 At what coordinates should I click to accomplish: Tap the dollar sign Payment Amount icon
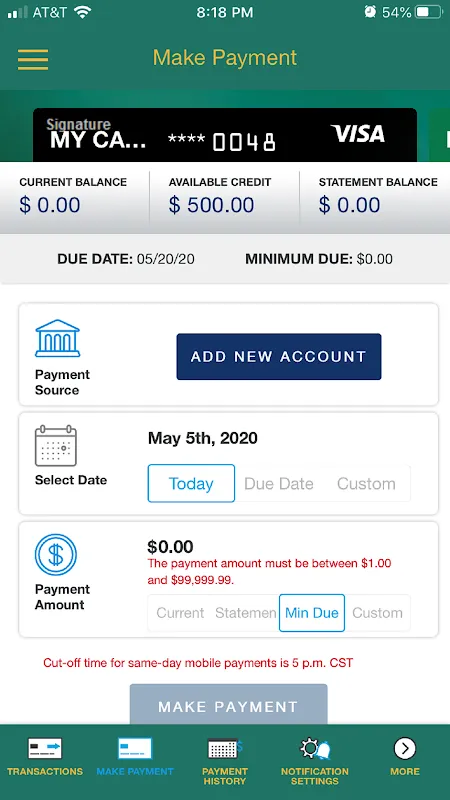(x=56, y=555)
